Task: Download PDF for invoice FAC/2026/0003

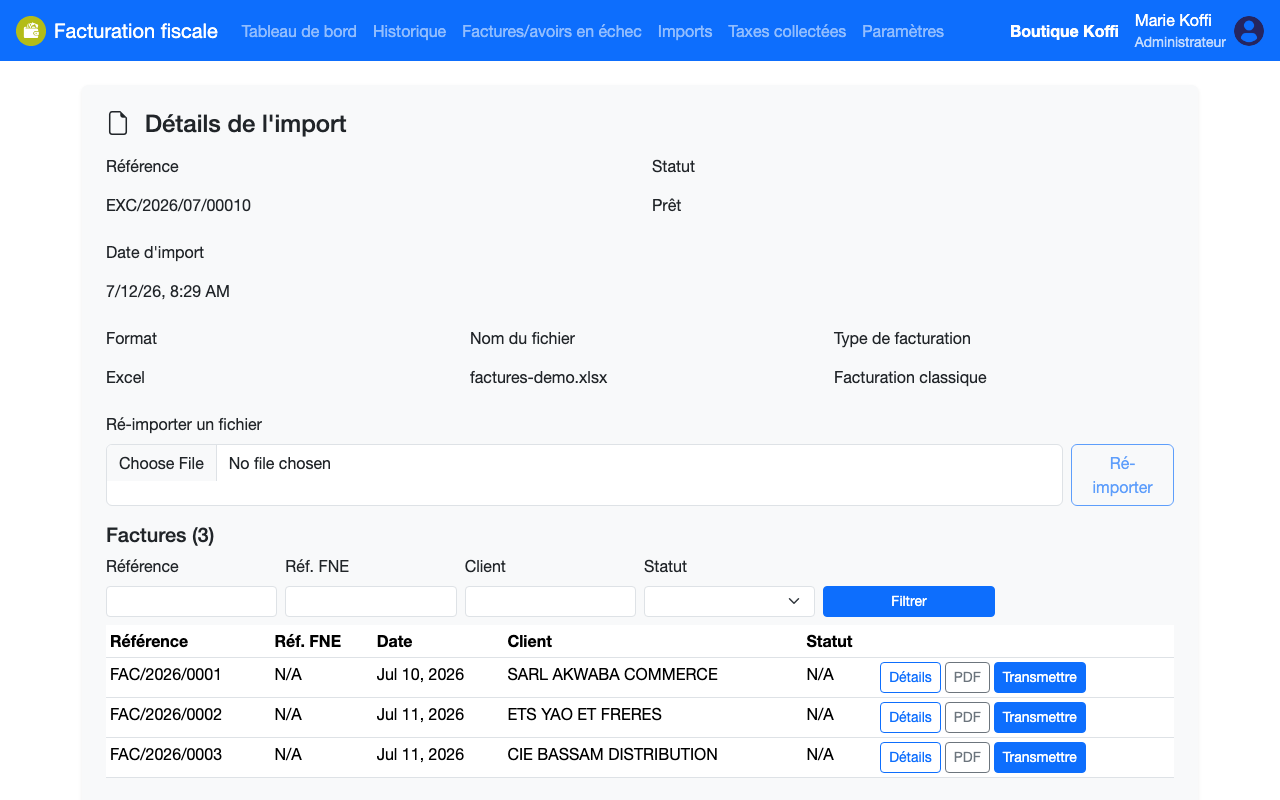Action: [x=967, y=757]
